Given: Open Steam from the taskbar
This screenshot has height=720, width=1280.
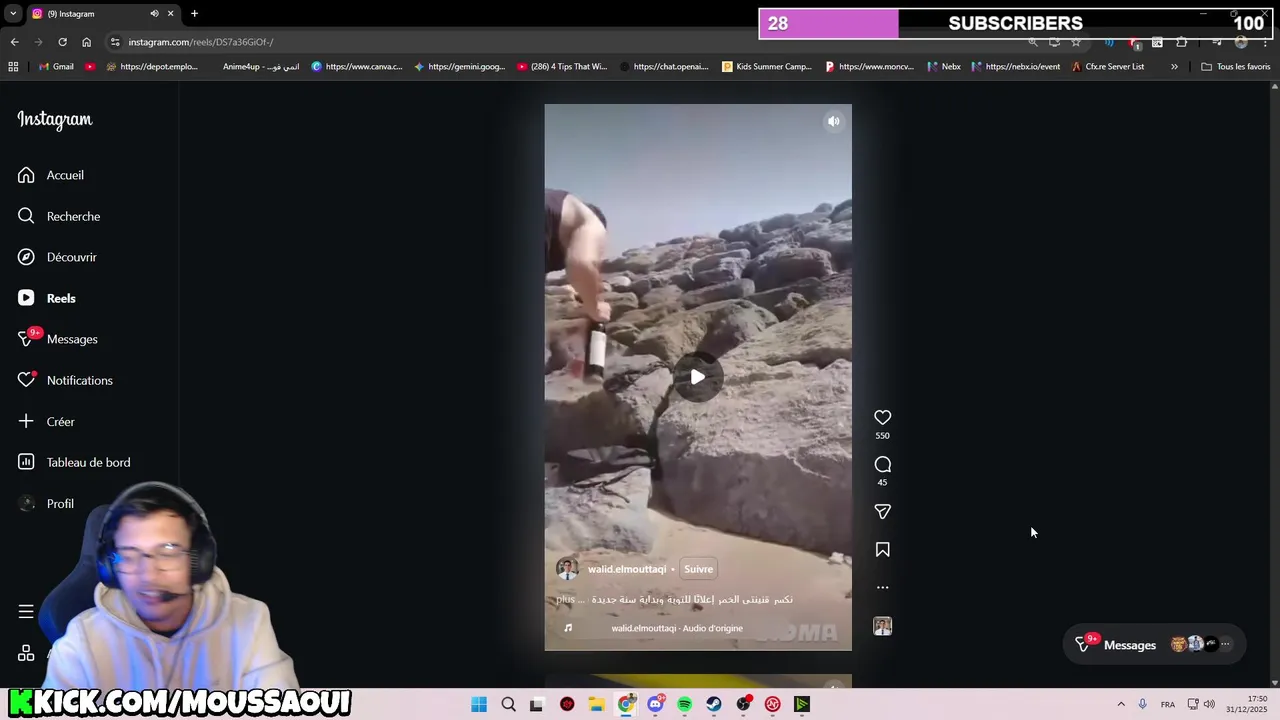Looking at the screenshot, I should [x=714, y=704].
